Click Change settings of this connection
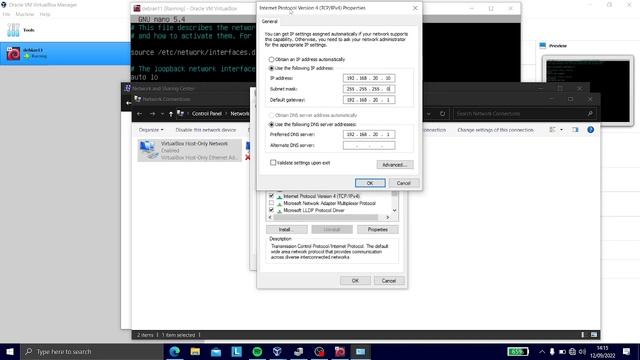This screenshot has width=640, height=360. [x=495, y=130]
